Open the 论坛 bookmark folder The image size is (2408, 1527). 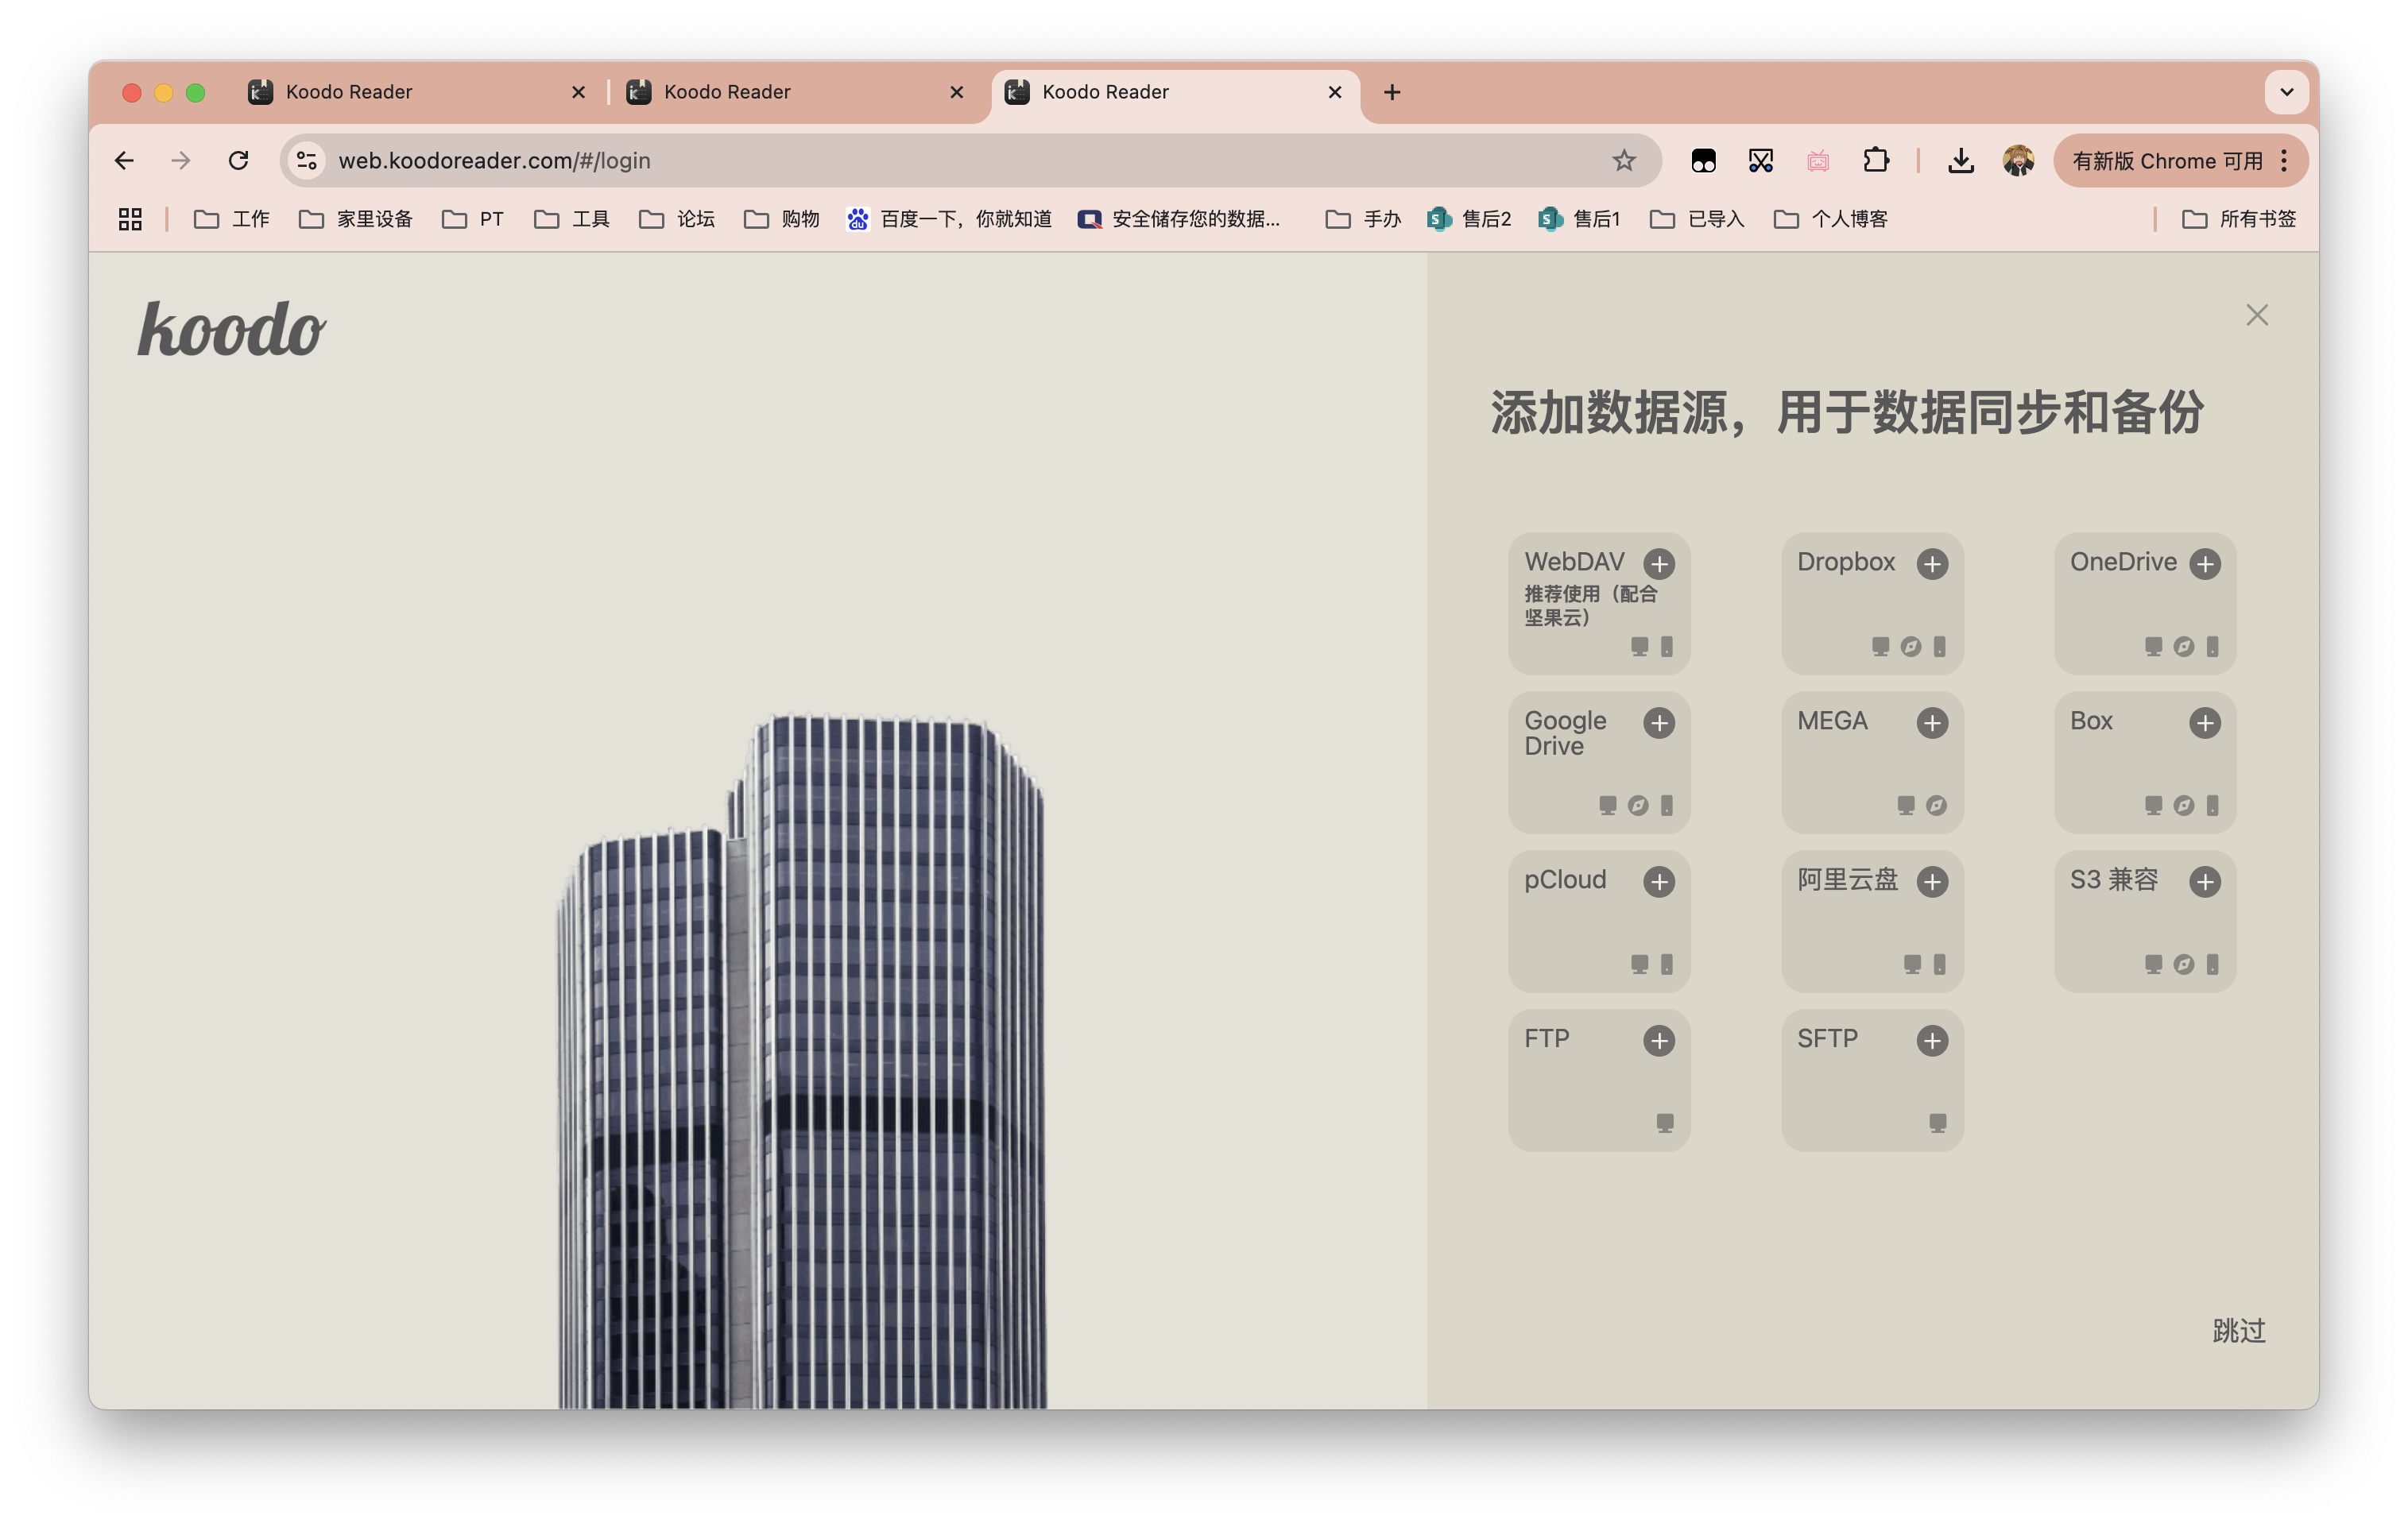[x=677, y=219]
